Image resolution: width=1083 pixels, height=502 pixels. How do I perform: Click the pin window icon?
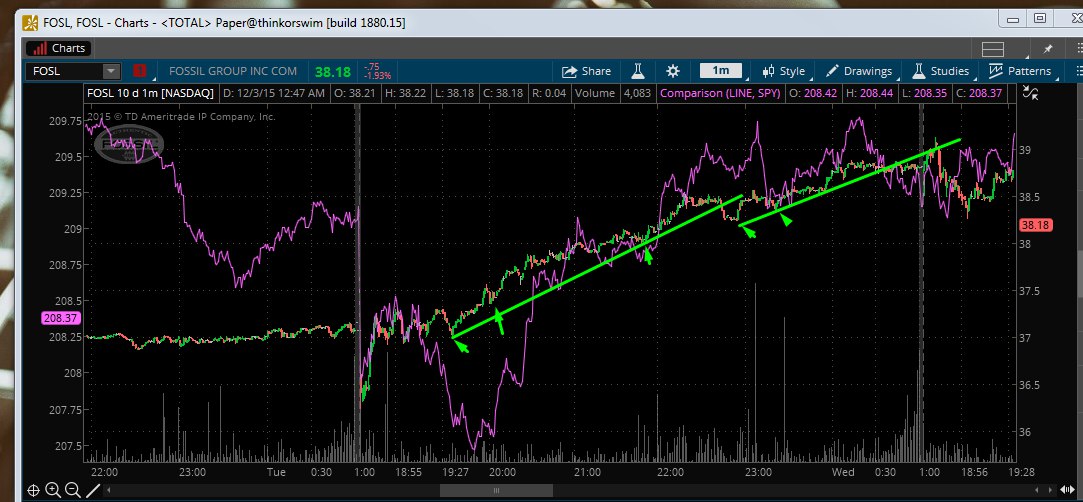1048,49
